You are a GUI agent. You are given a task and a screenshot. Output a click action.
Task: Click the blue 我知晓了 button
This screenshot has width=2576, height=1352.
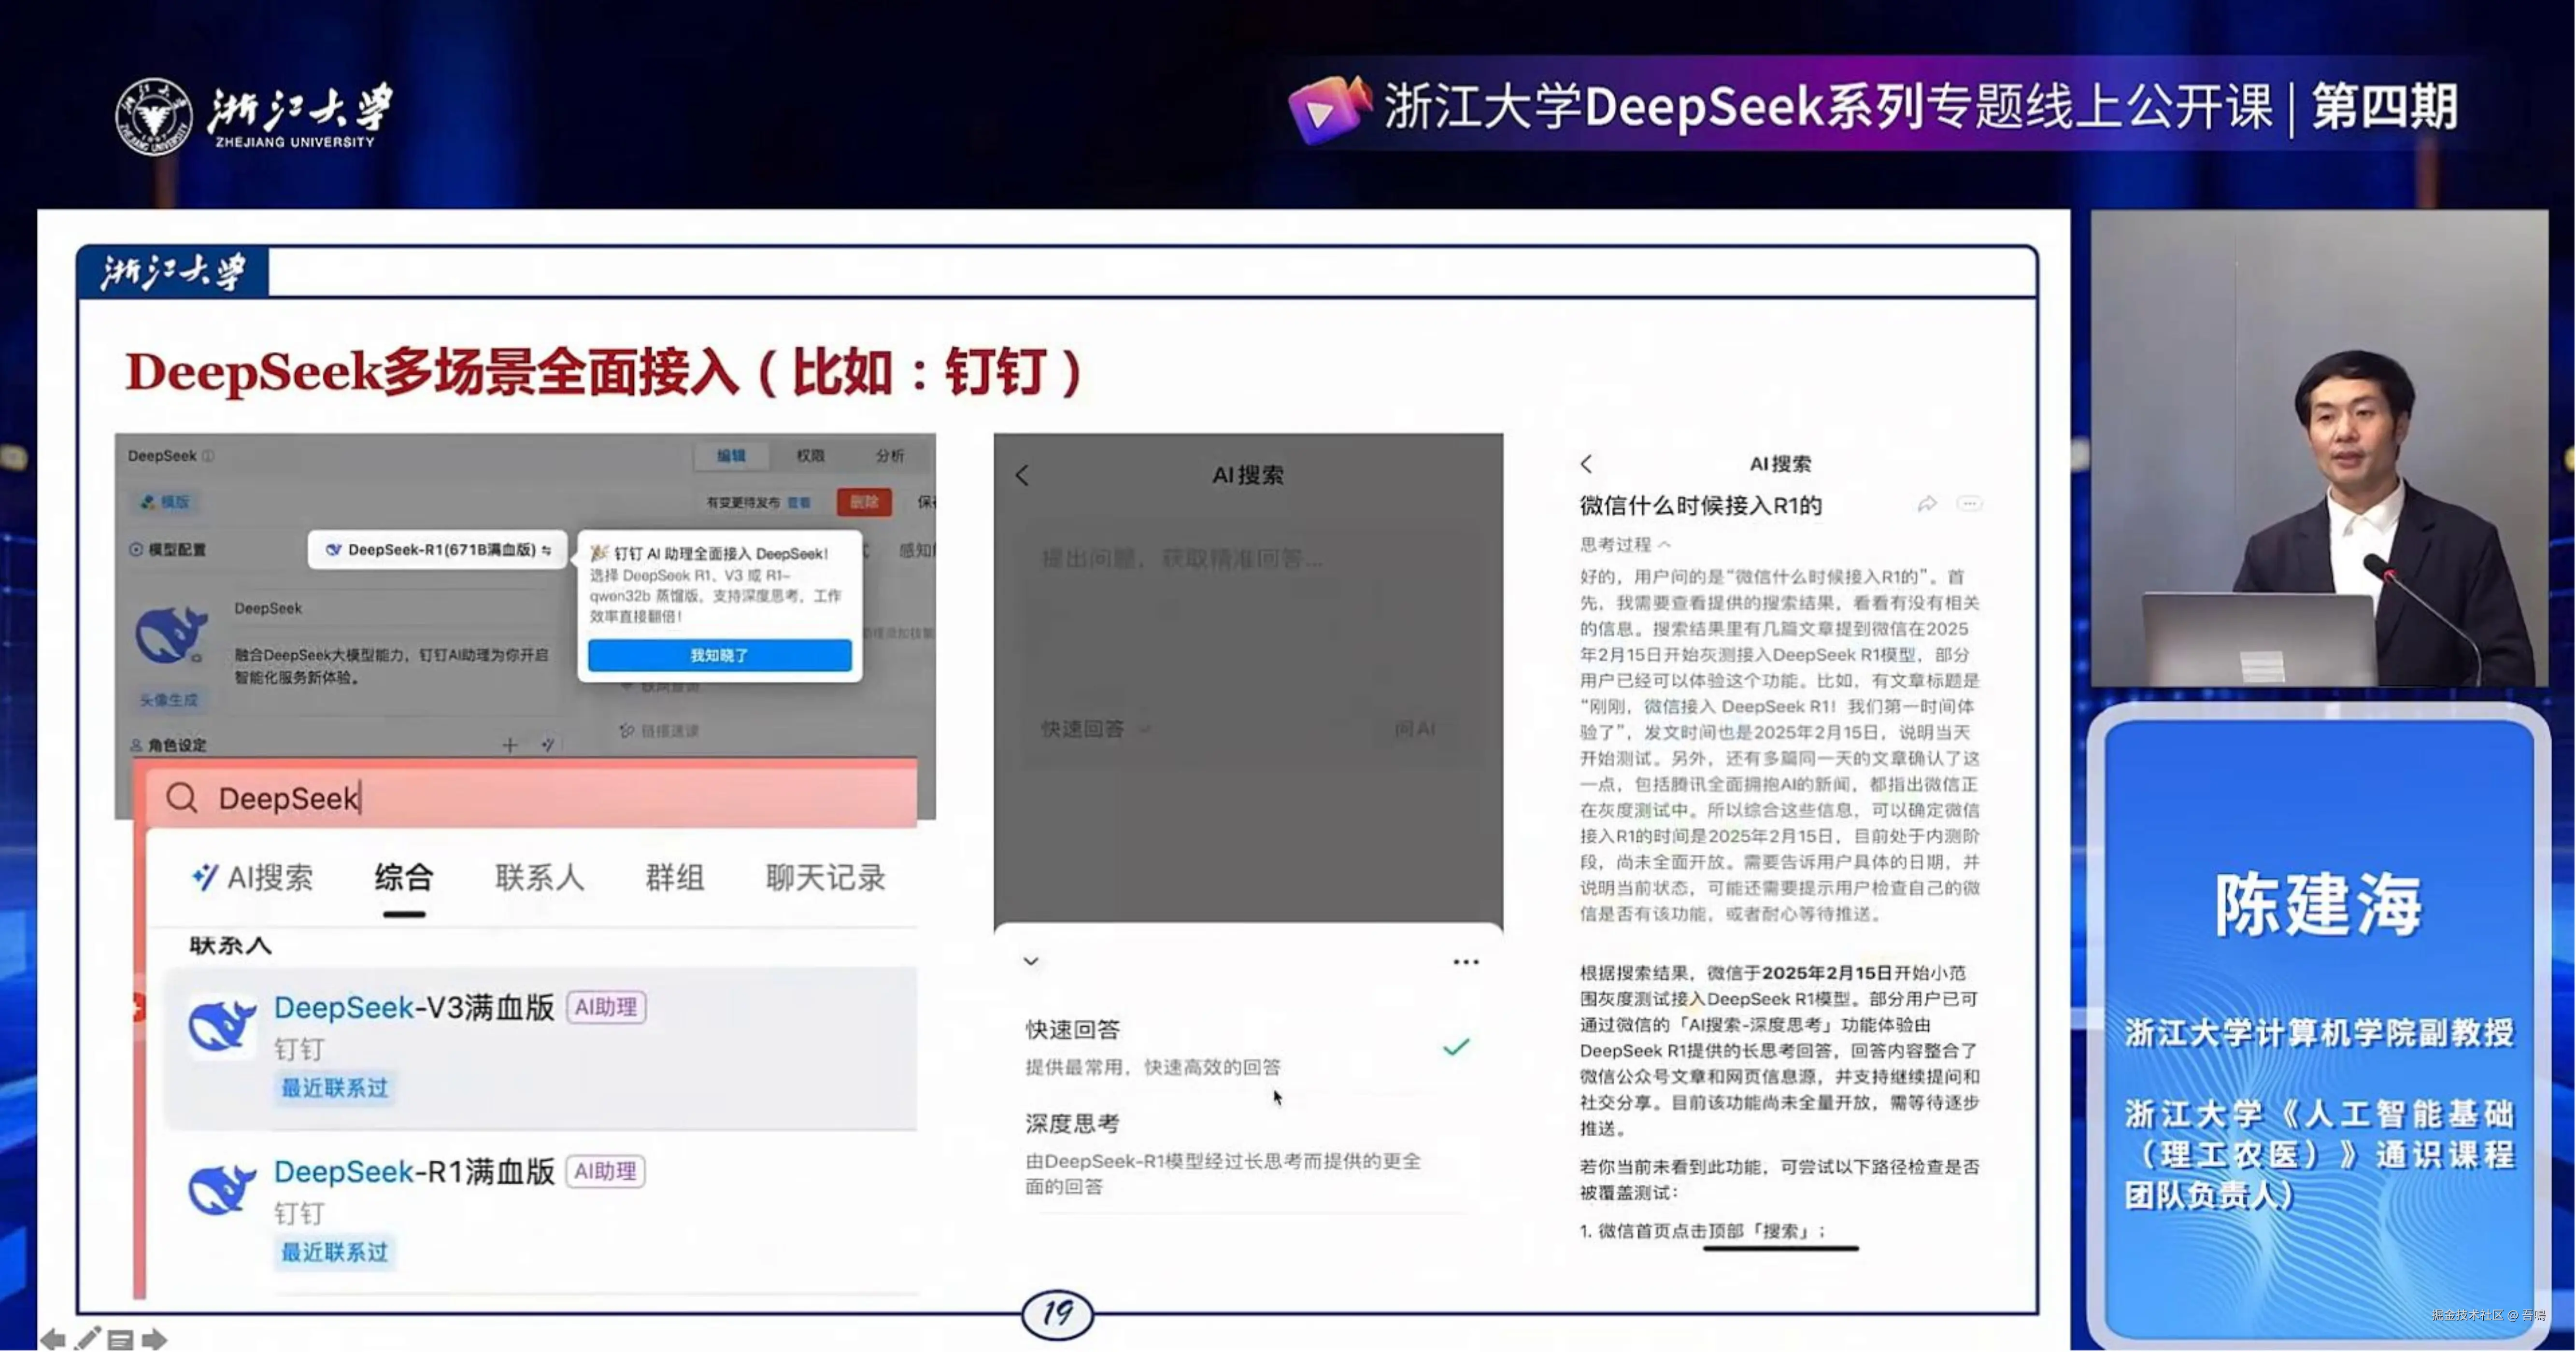point(719,656)
